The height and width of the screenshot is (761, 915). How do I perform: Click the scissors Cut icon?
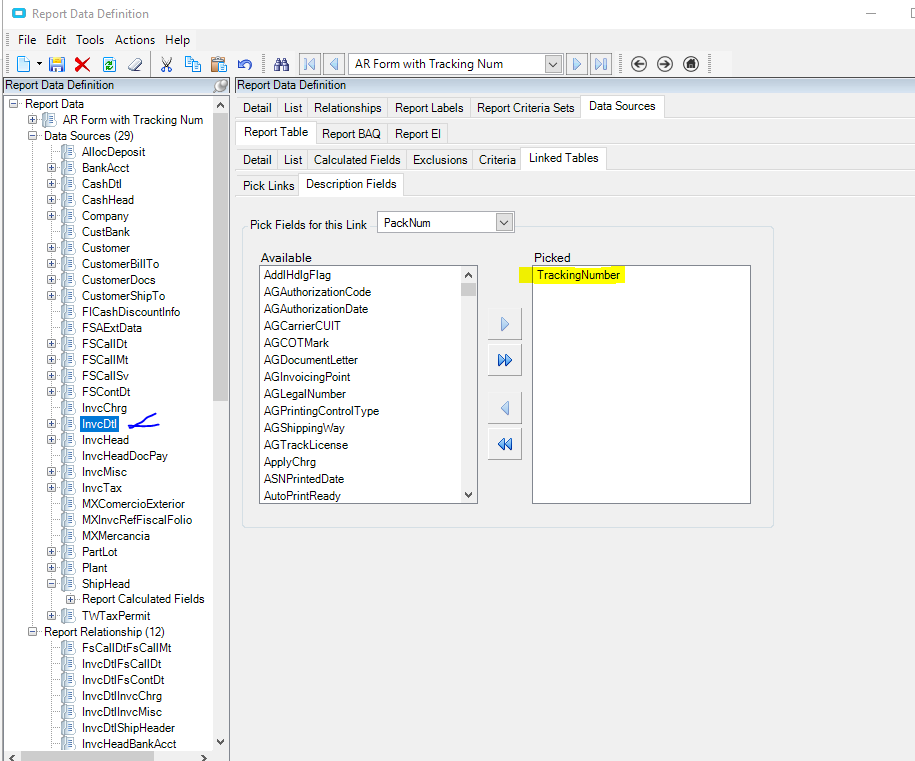166,64
